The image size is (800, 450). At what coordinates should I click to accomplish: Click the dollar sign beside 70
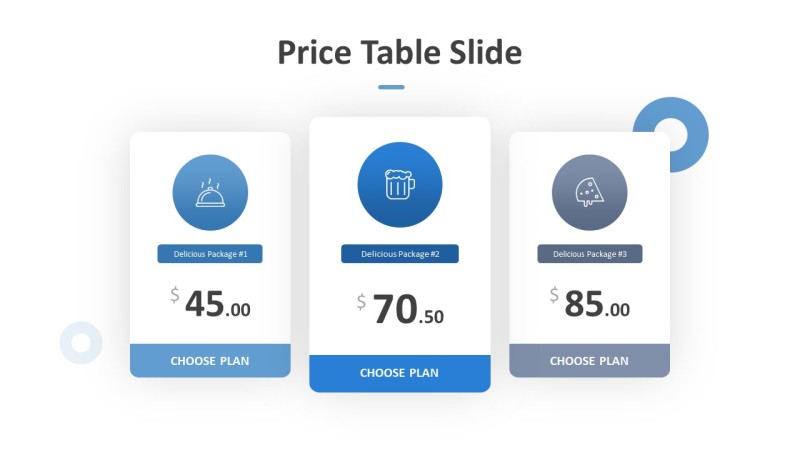362,301
